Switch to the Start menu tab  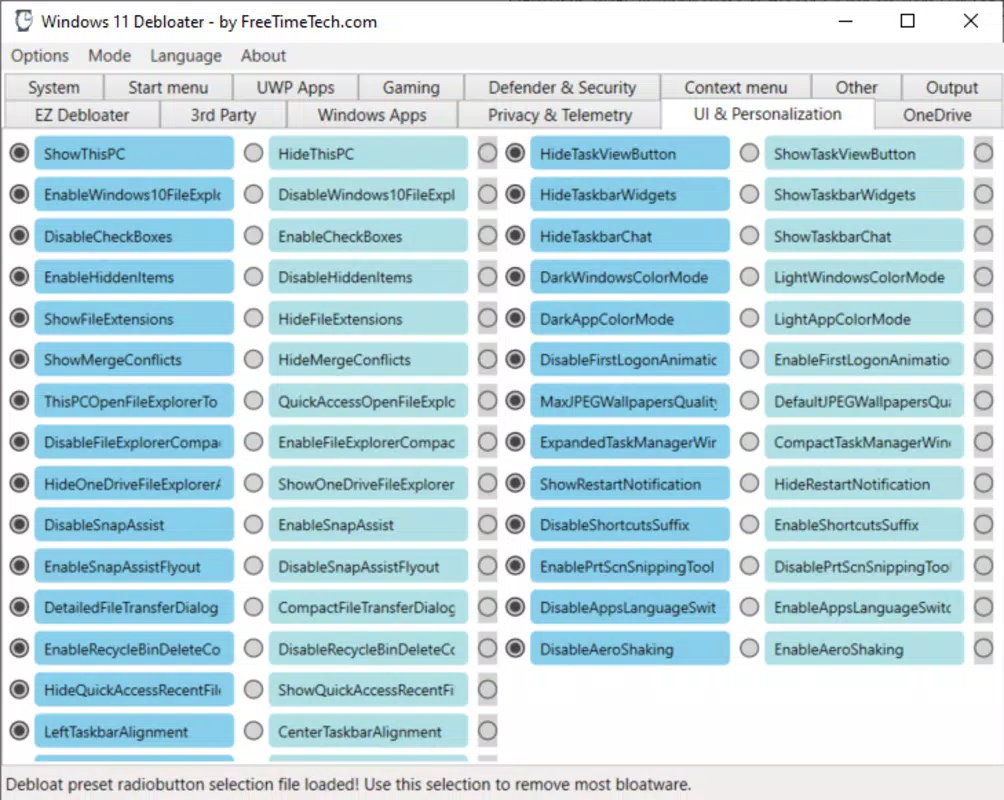[x=168, y=87]
